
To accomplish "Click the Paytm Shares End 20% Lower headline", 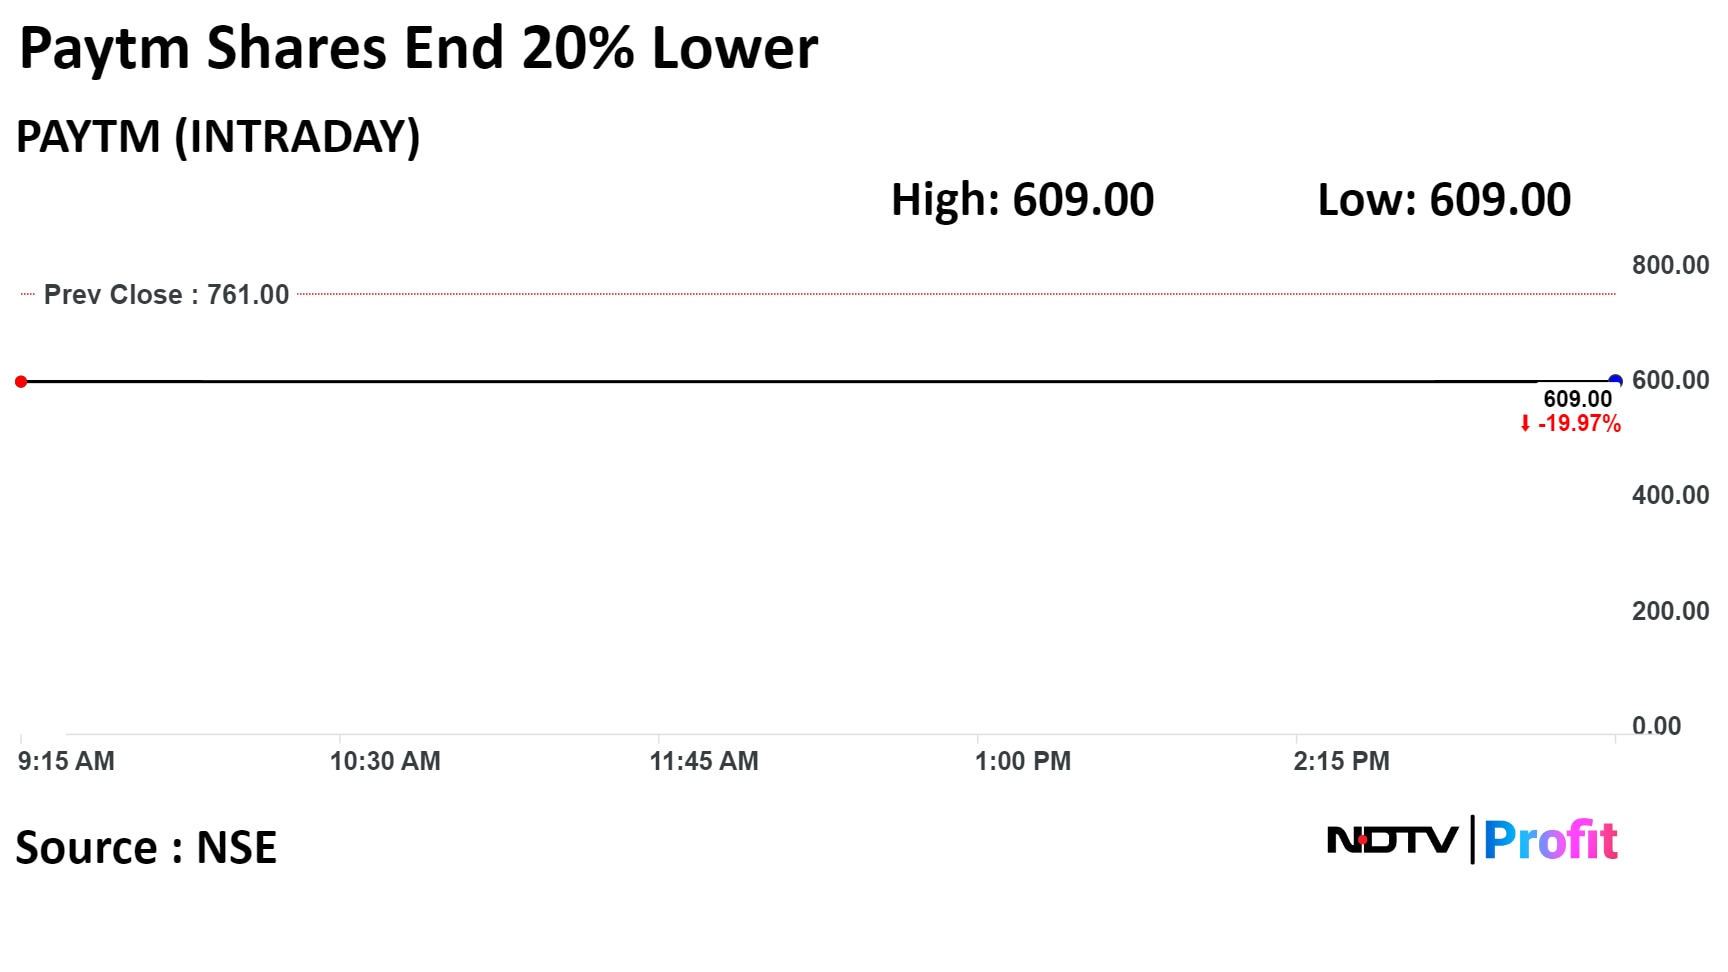I will point(418,48).
